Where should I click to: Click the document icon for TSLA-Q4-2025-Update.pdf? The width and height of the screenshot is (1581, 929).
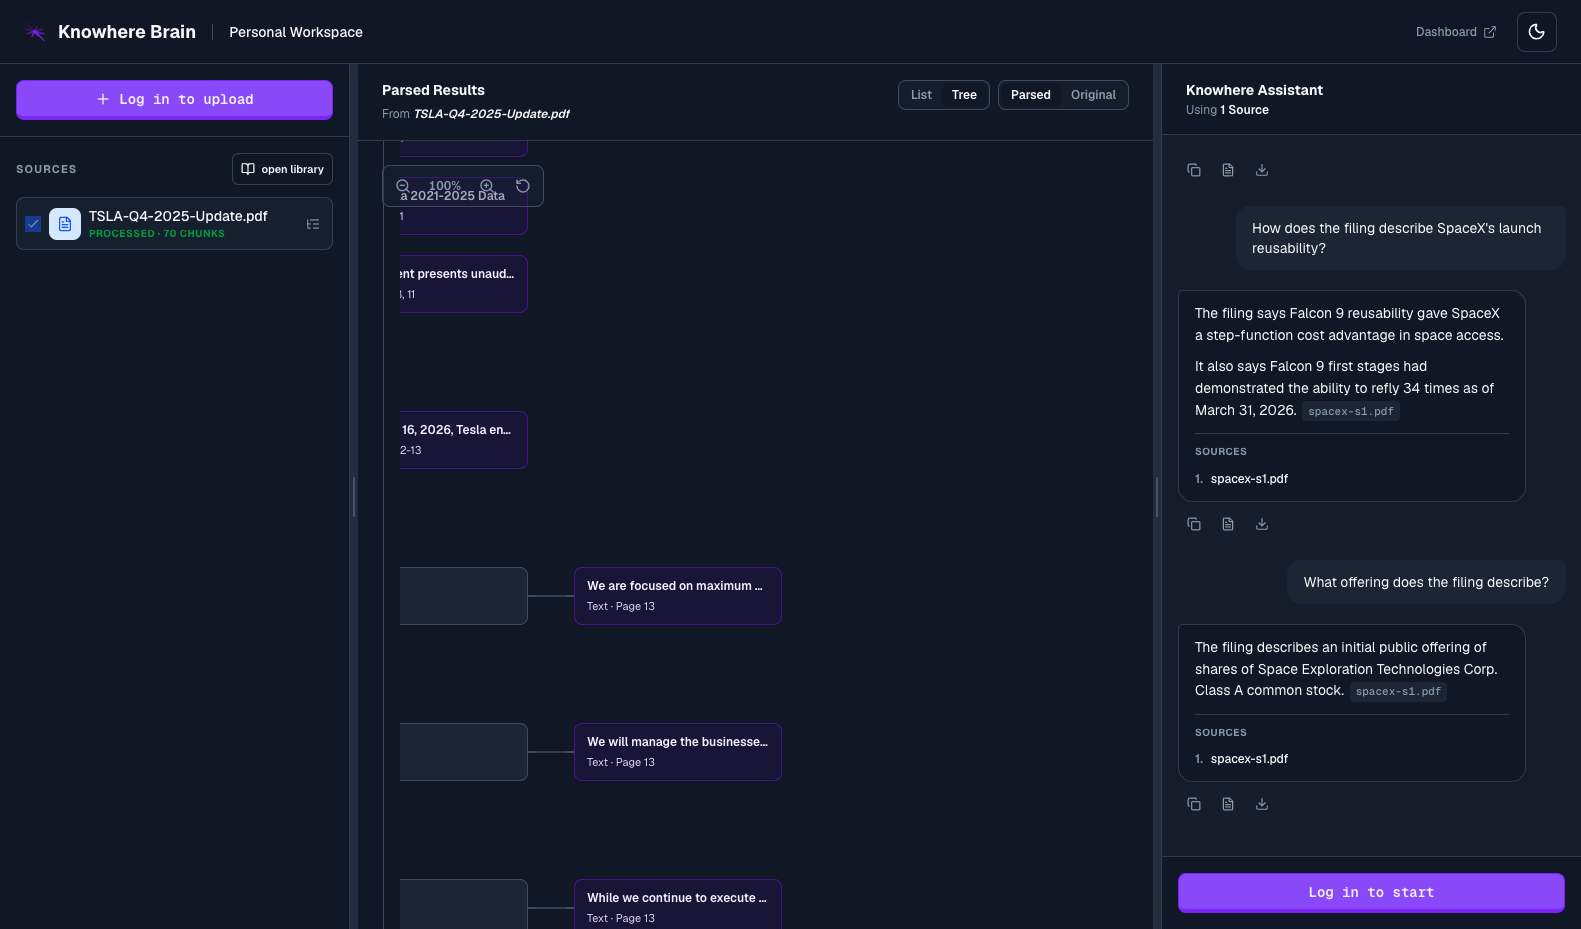[x=65, y=224]
